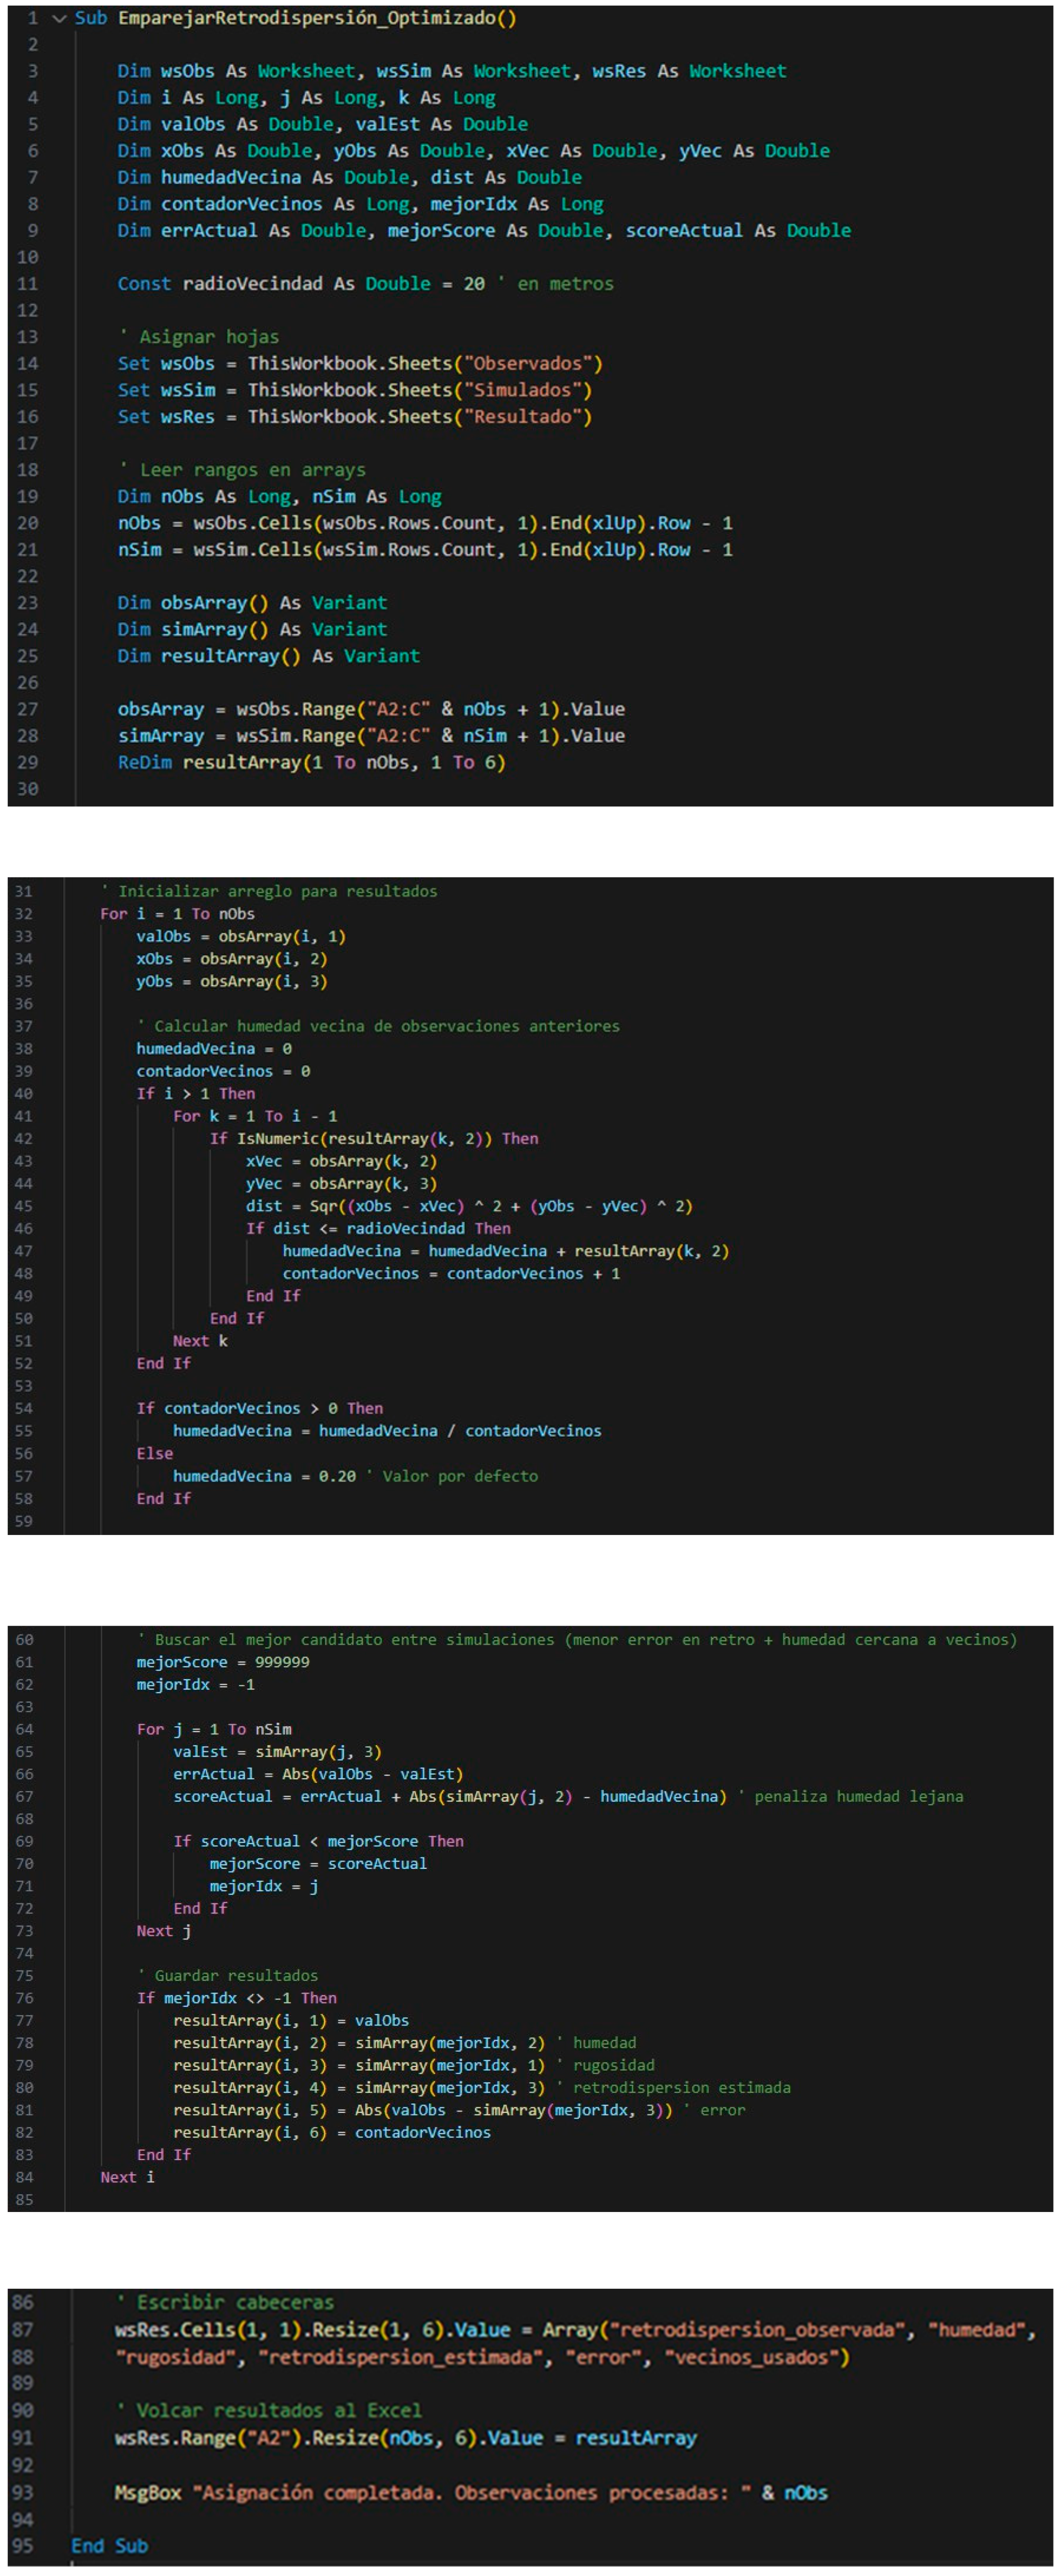Click line number 59 in the gutter
This screenshot has width=1061, height=2576.
[24, 1522]
